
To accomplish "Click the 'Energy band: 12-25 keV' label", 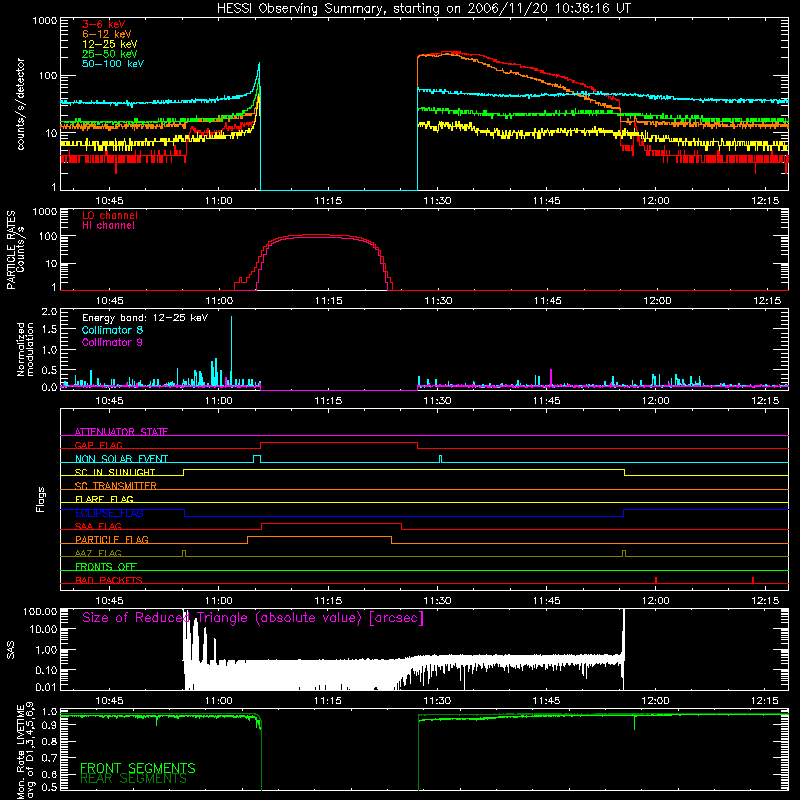I will point(145,318).
